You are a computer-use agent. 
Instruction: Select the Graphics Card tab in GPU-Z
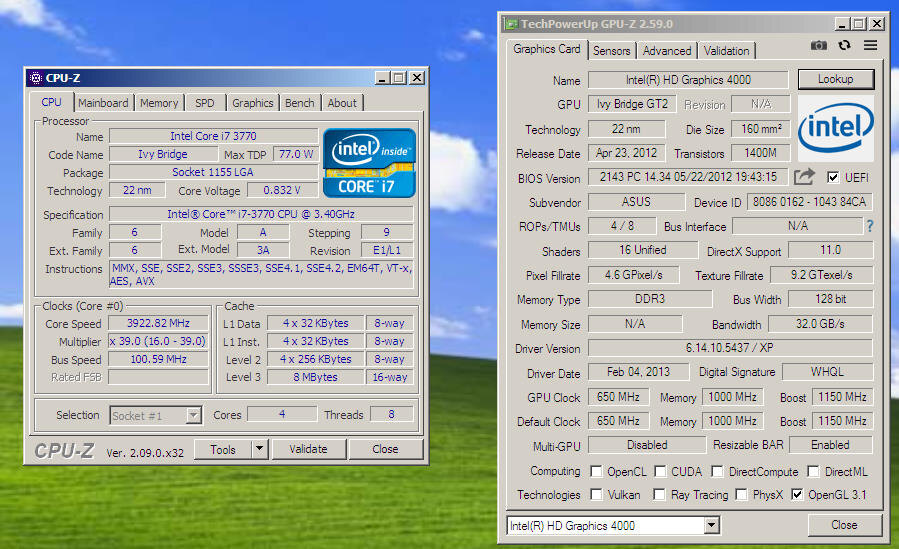click(x=547, y=49)
